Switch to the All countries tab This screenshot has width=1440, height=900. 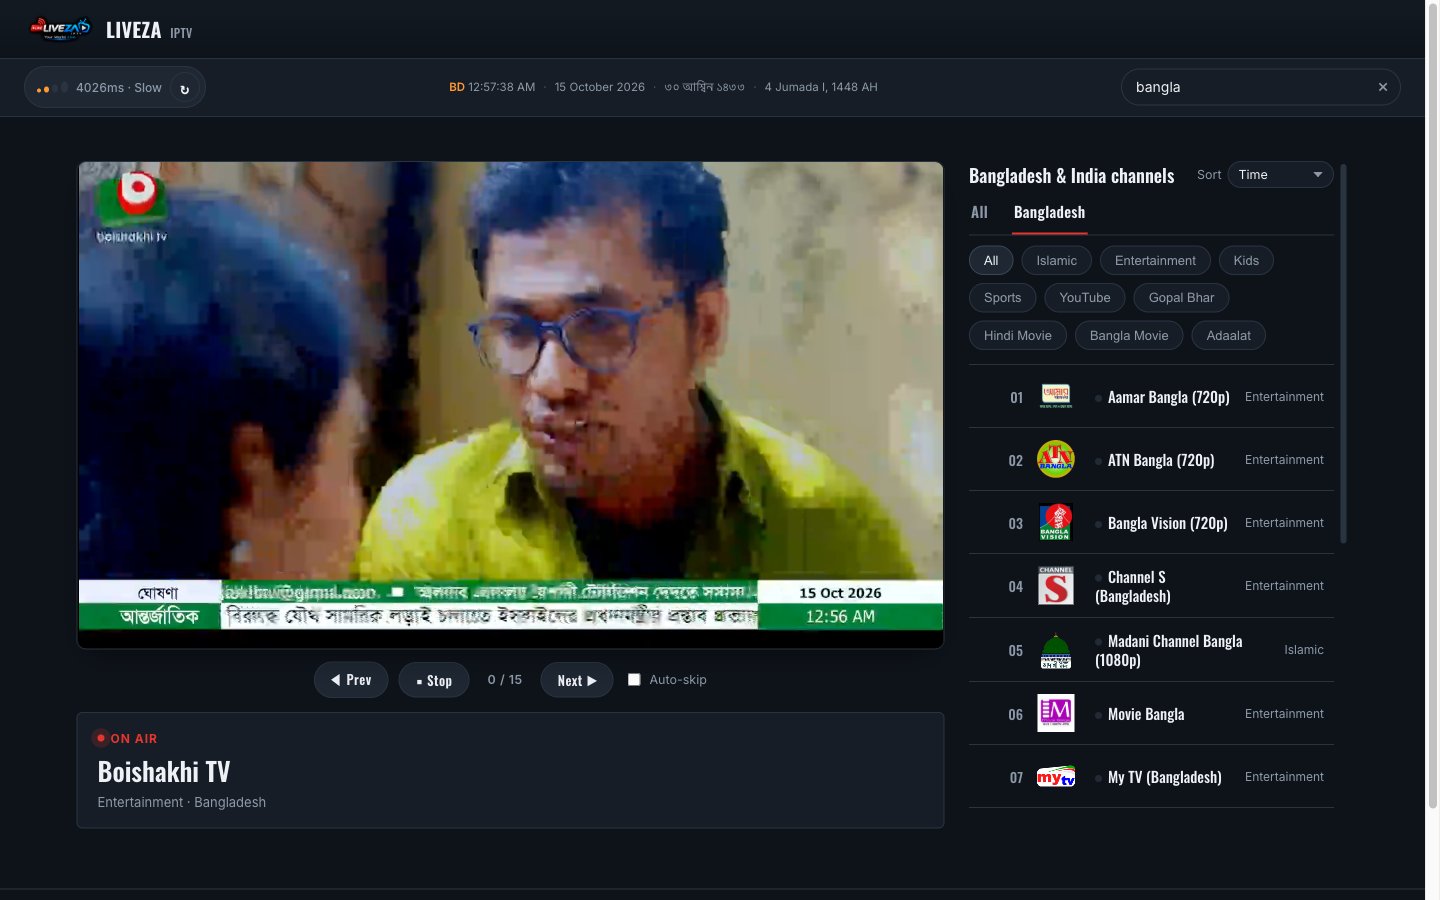click(979, 212)
